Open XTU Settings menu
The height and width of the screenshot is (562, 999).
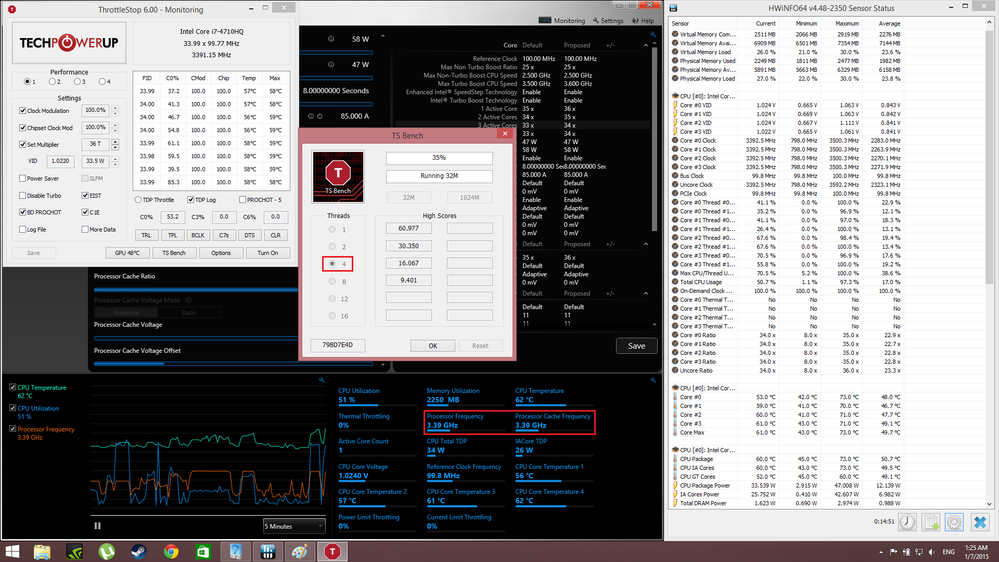pos(608,20)
